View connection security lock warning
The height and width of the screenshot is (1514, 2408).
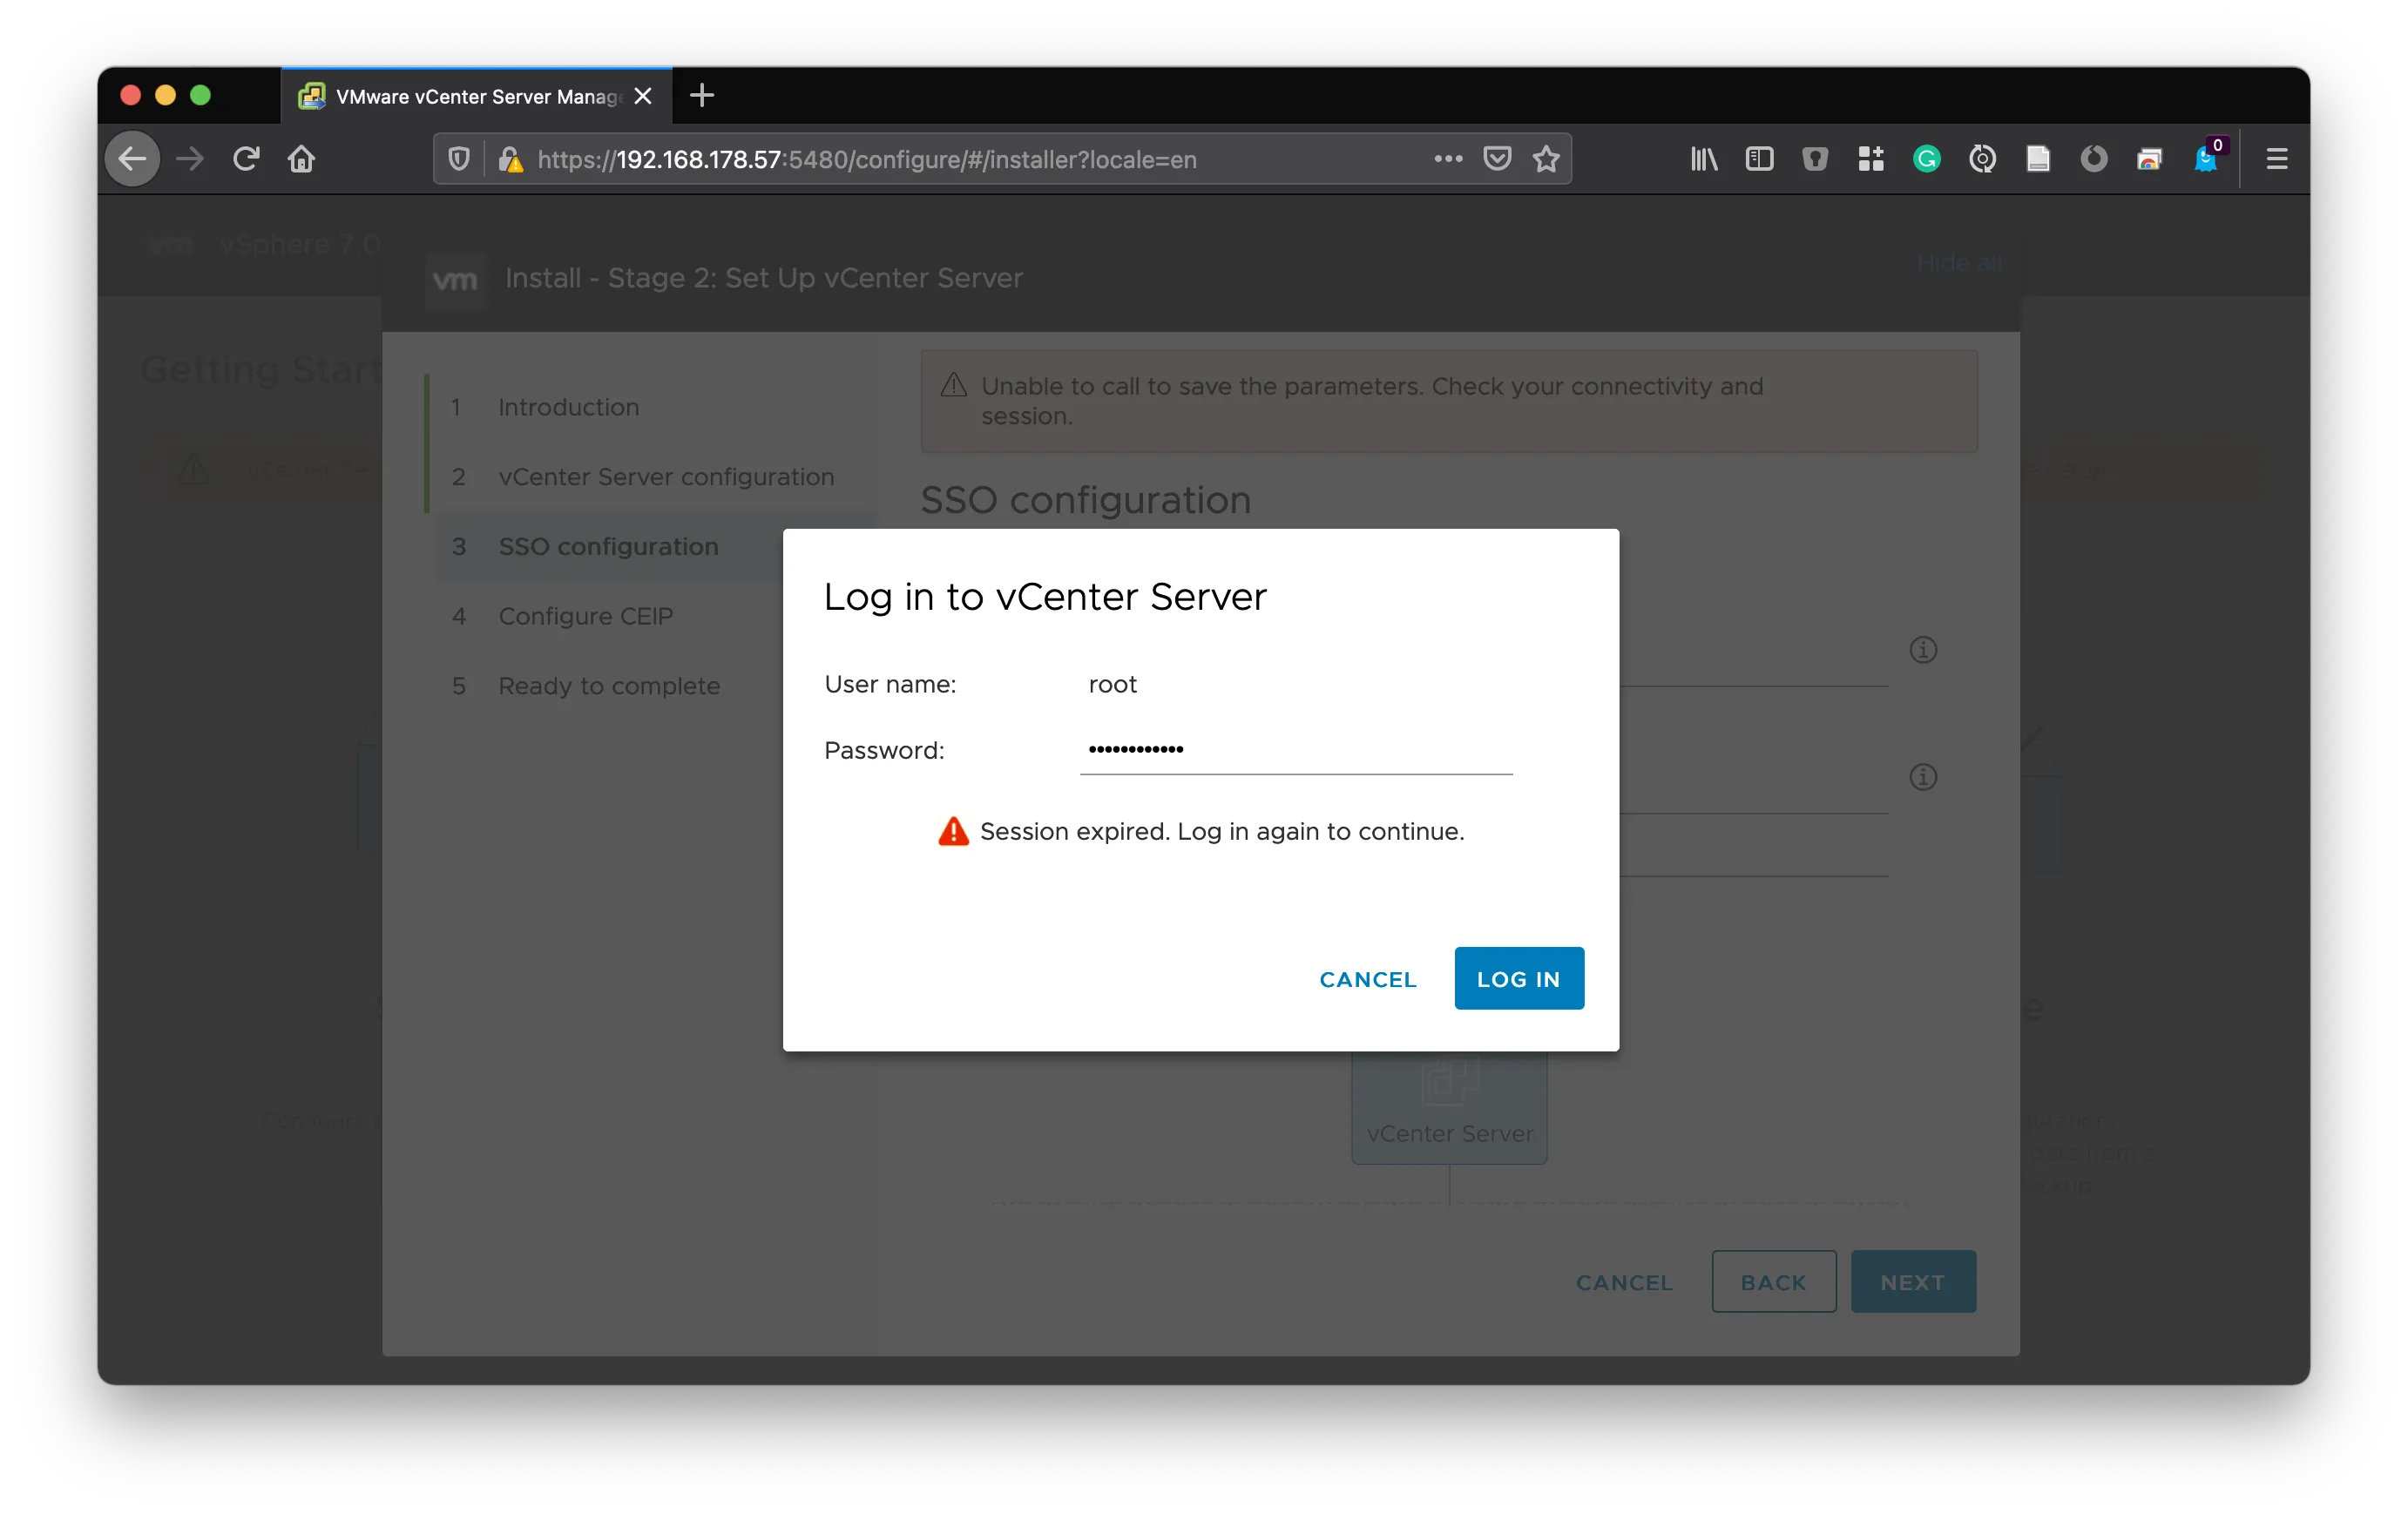pyautogui.click(x=510, y=159)
